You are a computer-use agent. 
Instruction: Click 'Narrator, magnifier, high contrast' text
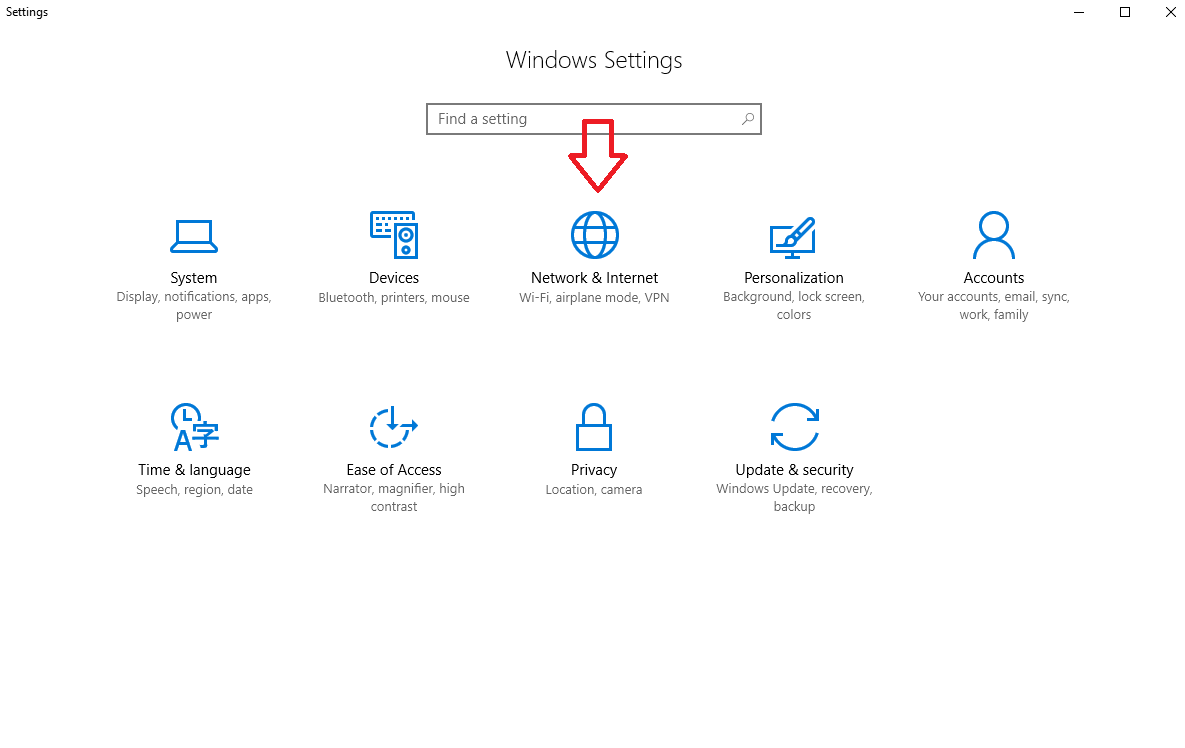[x=394, y=497]
